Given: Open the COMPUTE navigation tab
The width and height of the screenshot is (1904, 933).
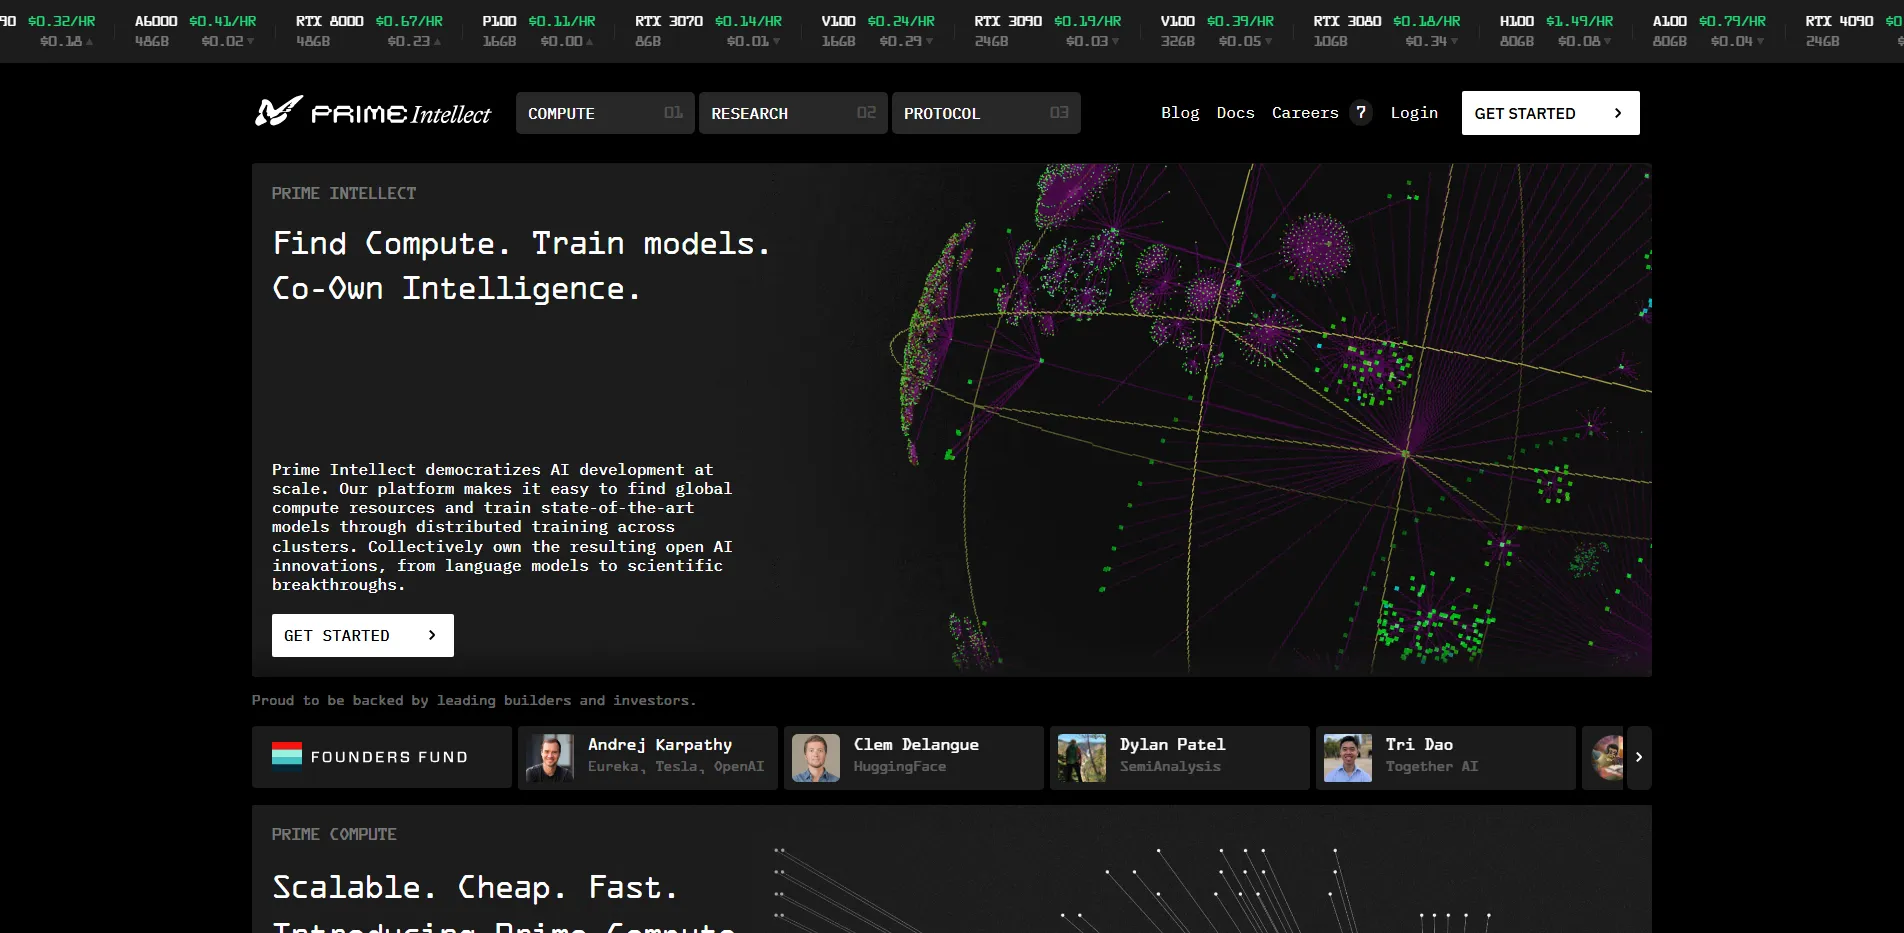Looking at the screenshot, I should click(x=604, y=113).
